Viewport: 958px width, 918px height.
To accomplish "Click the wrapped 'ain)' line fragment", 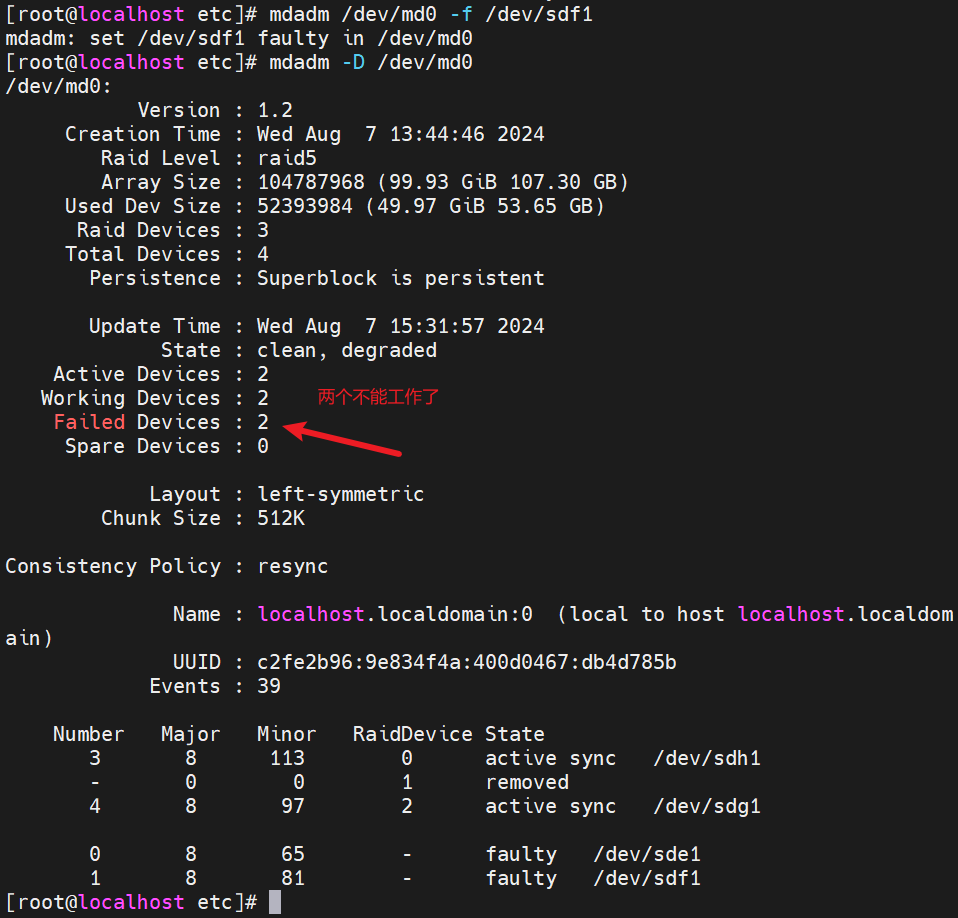I will pos(29,638).
